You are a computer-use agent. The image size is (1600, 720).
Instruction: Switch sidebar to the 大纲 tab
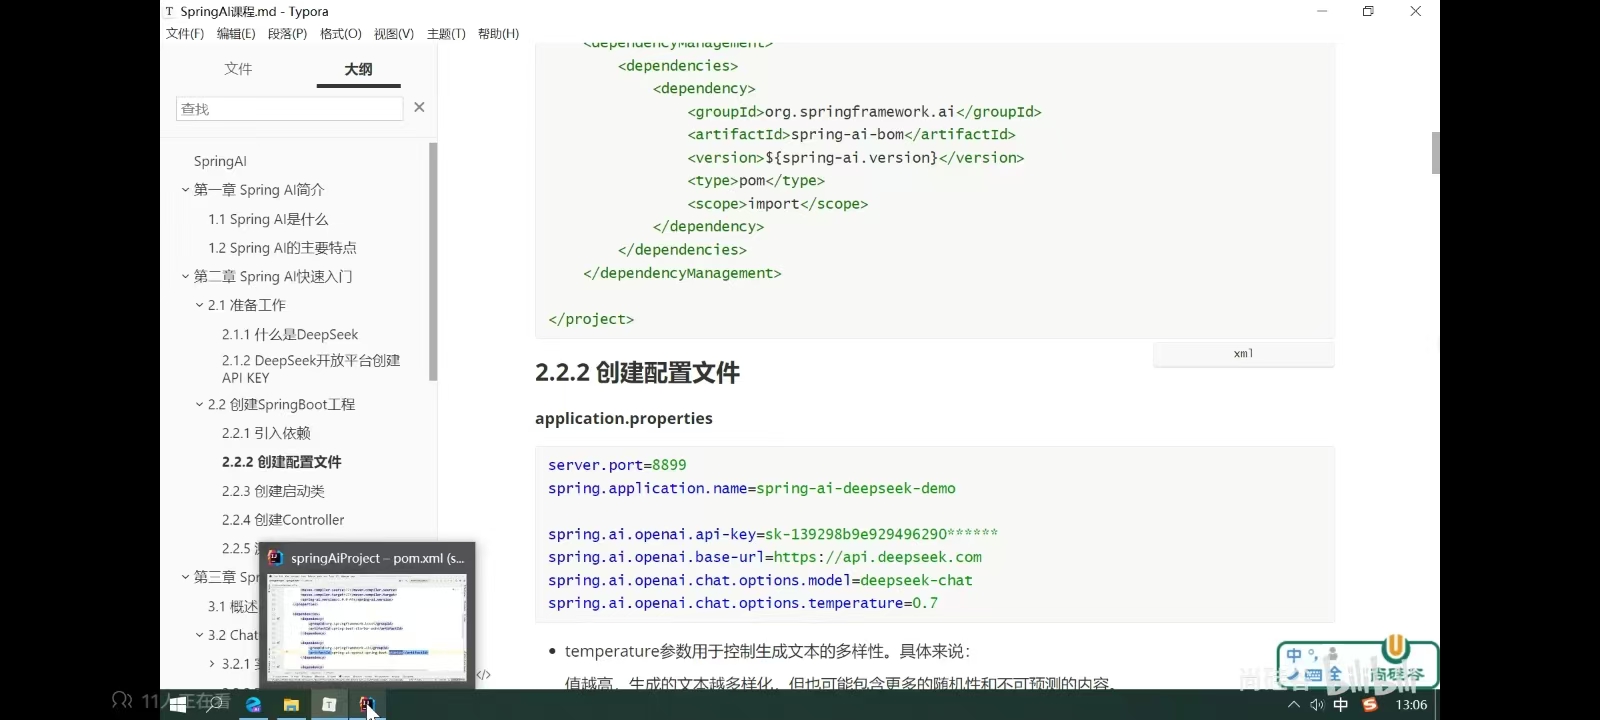pyautogui.click(x=358, y=69)
